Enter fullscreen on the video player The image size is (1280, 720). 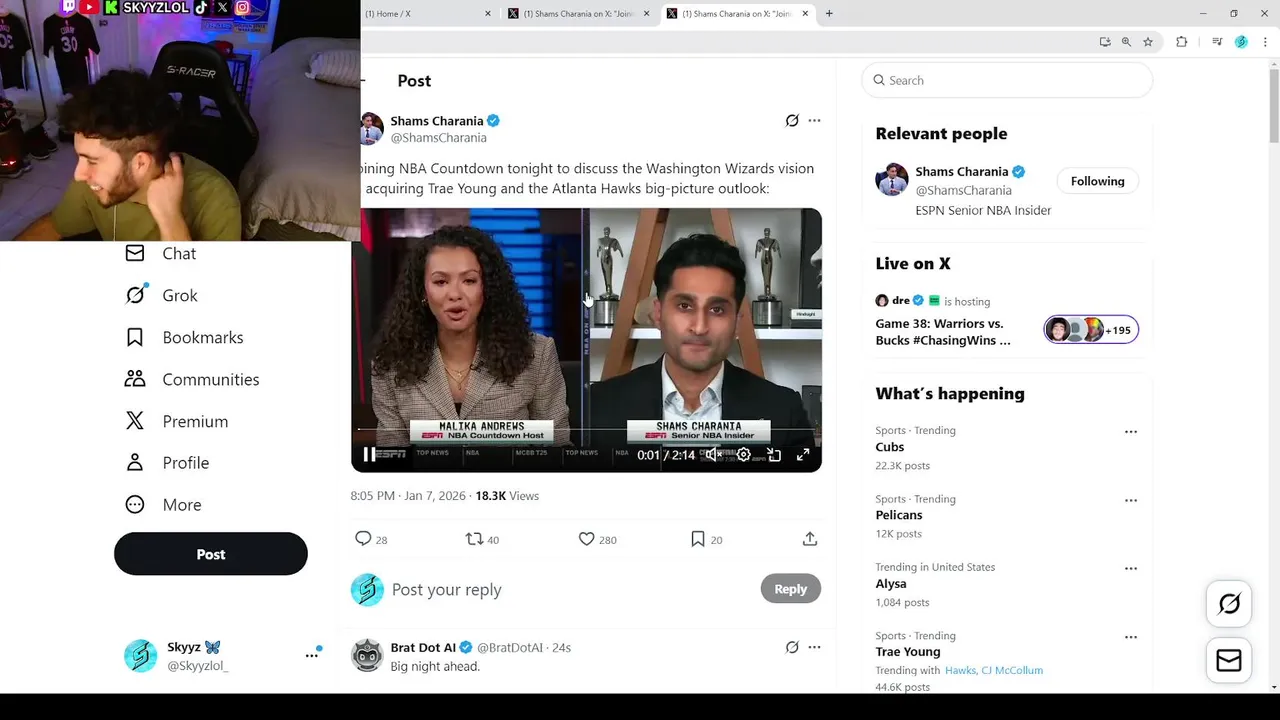[x=802, y=455]
